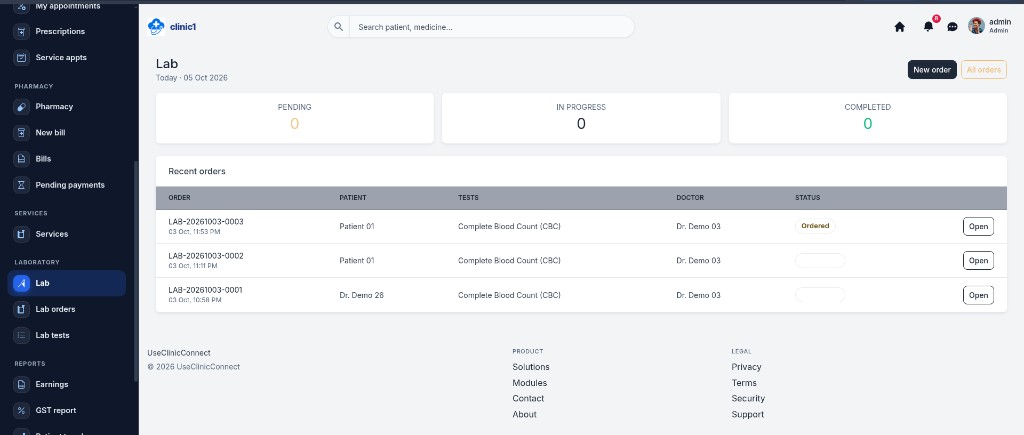Screen dimensions: 1024x435
Task: Click the sidebar vertical scrollbar
Action: click(x=136, y=271)
